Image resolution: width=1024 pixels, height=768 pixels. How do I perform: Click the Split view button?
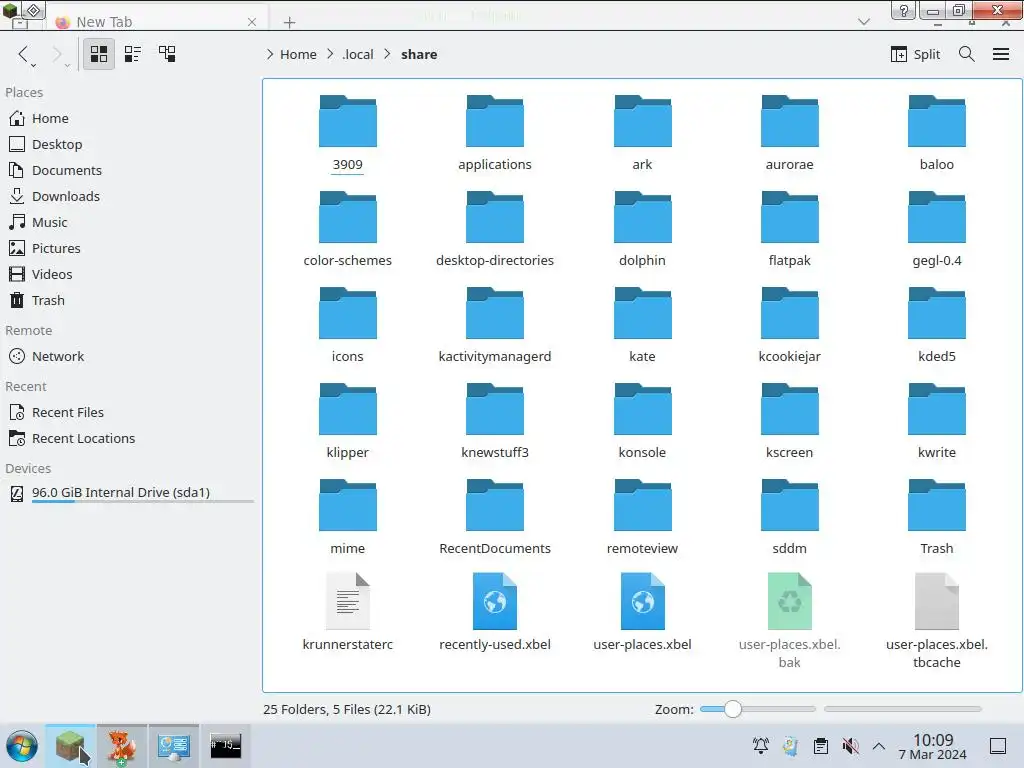click(916, 54)
